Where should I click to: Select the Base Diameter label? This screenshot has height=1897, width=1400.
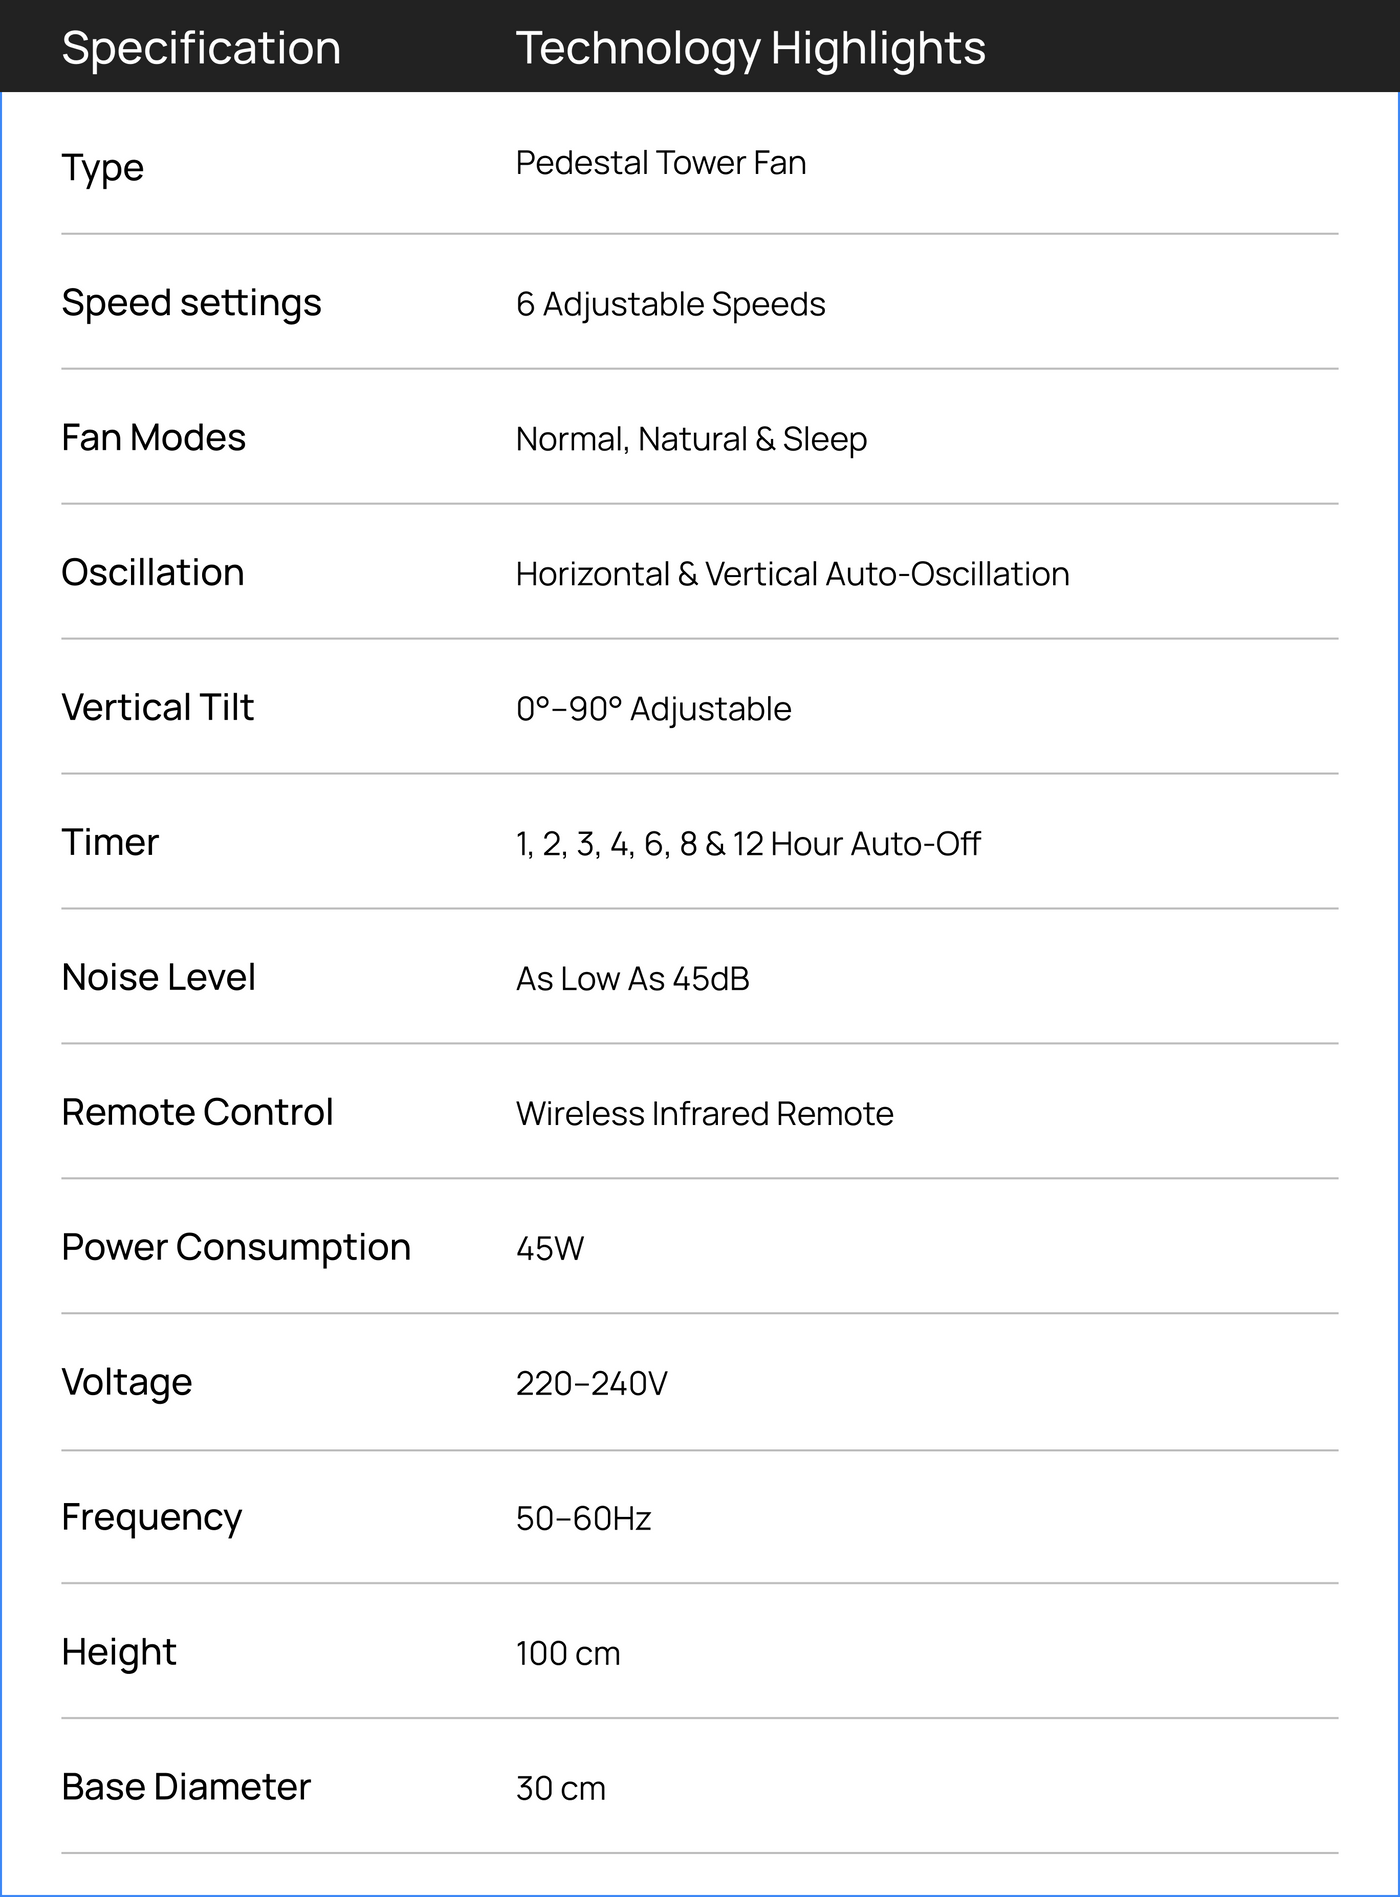[x=186, y=1787]
